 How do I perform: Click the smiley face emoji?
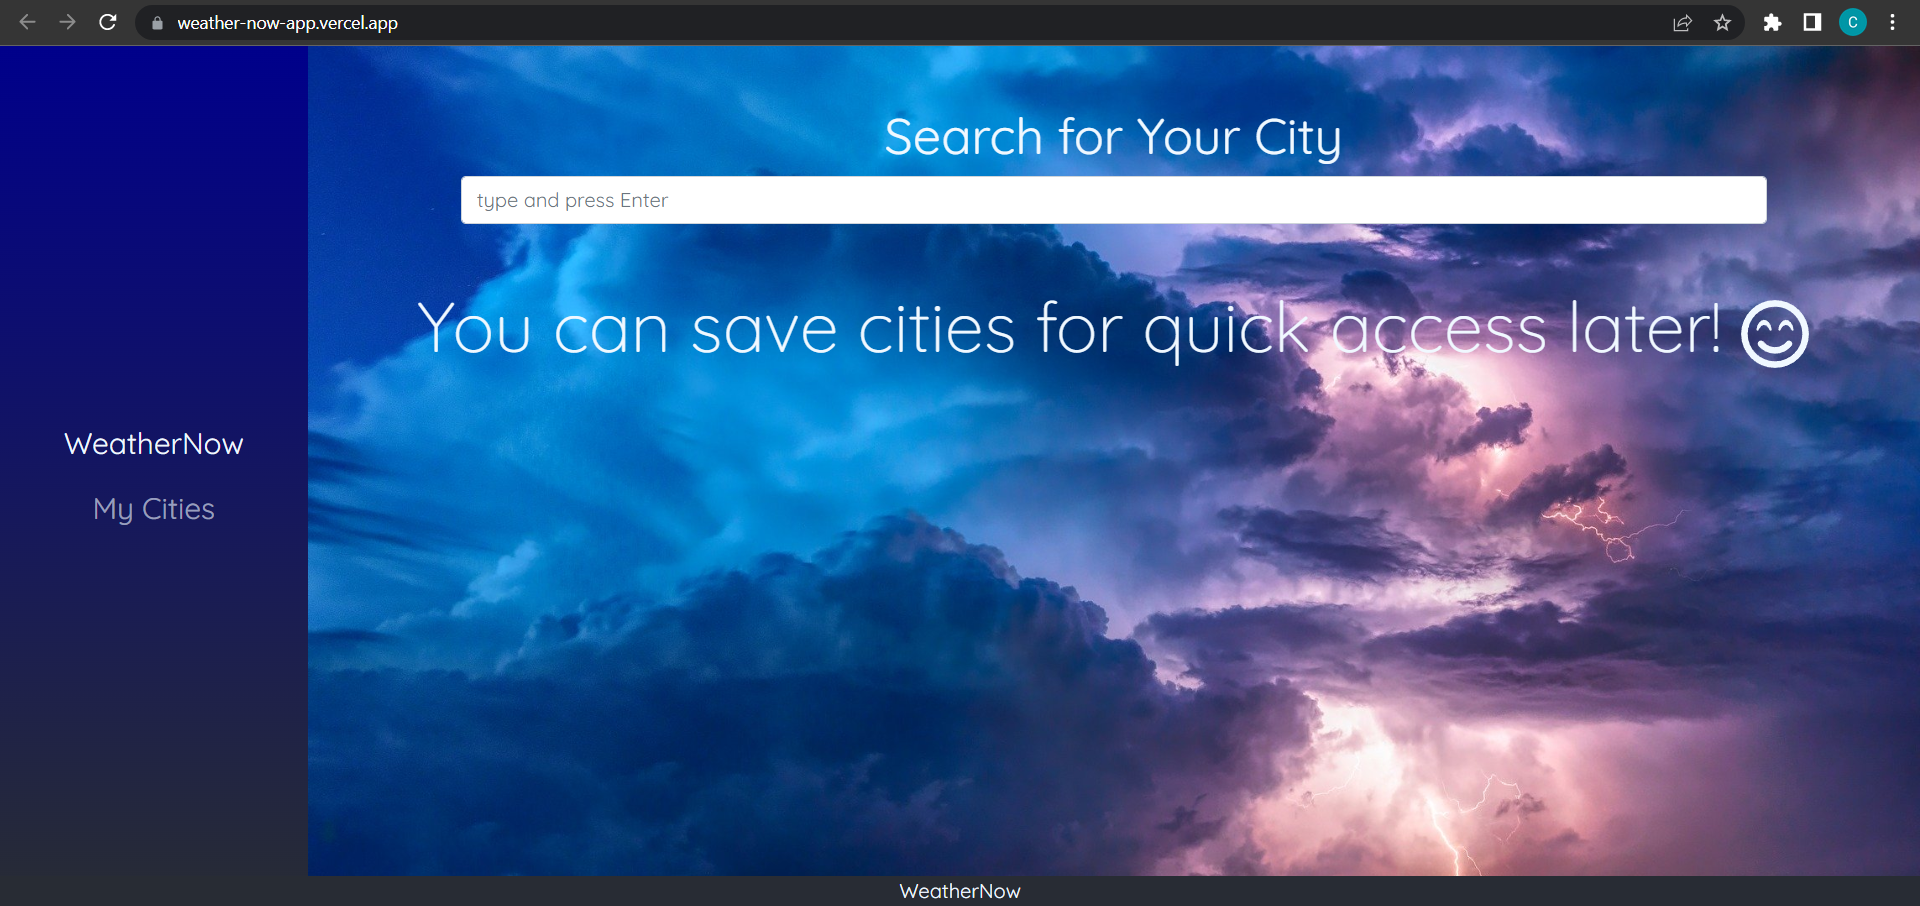coord(1775,333)
